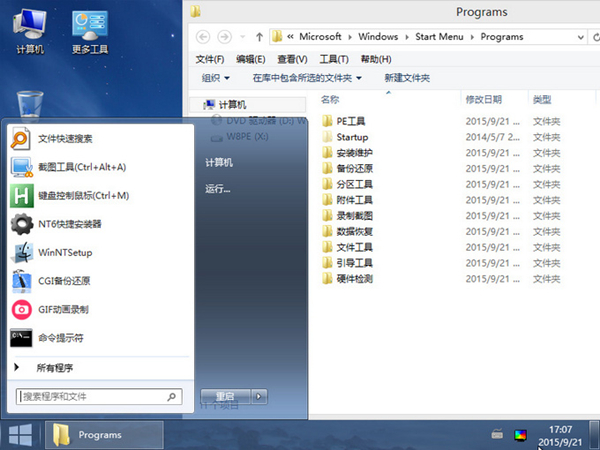
Task: Click the Windows Start button on taskbar
Action: (18, 434)
